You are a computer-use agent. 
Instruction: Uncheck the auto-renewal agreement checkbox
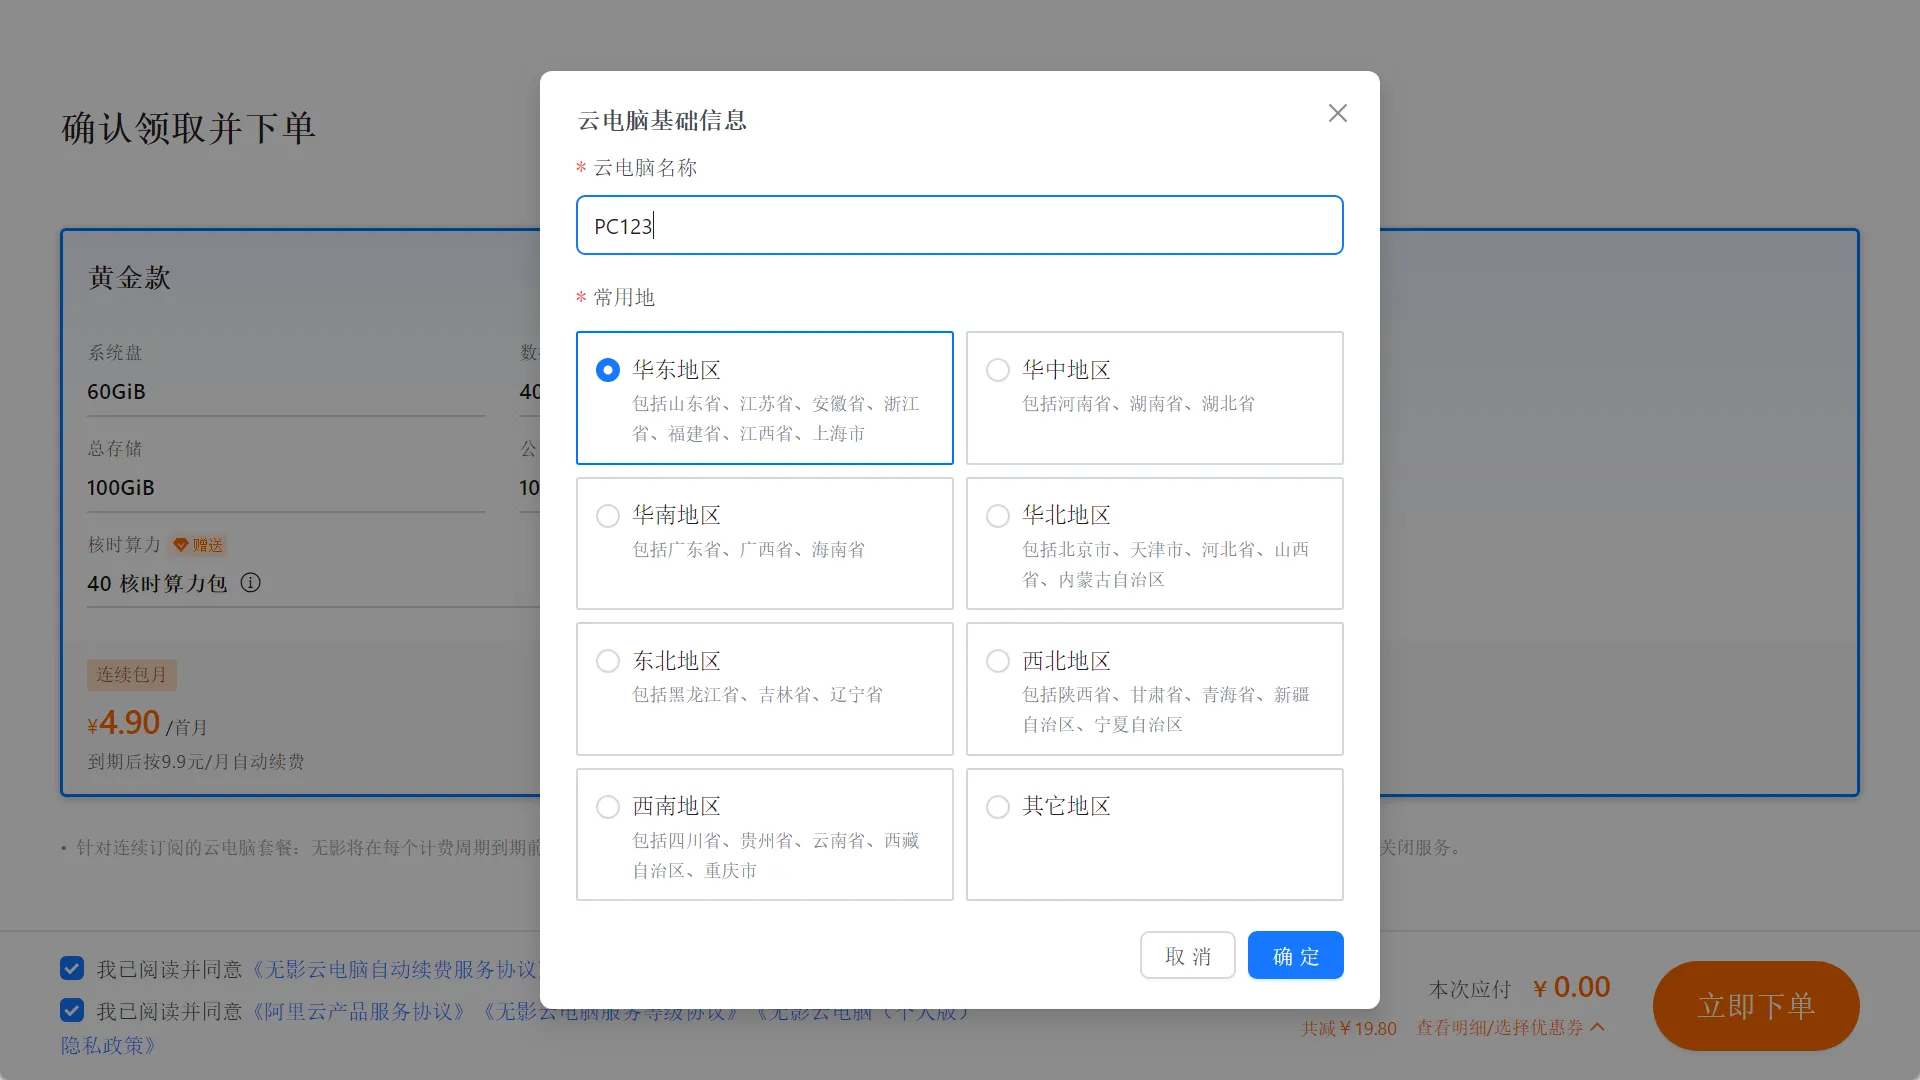(x=72, y=968)
